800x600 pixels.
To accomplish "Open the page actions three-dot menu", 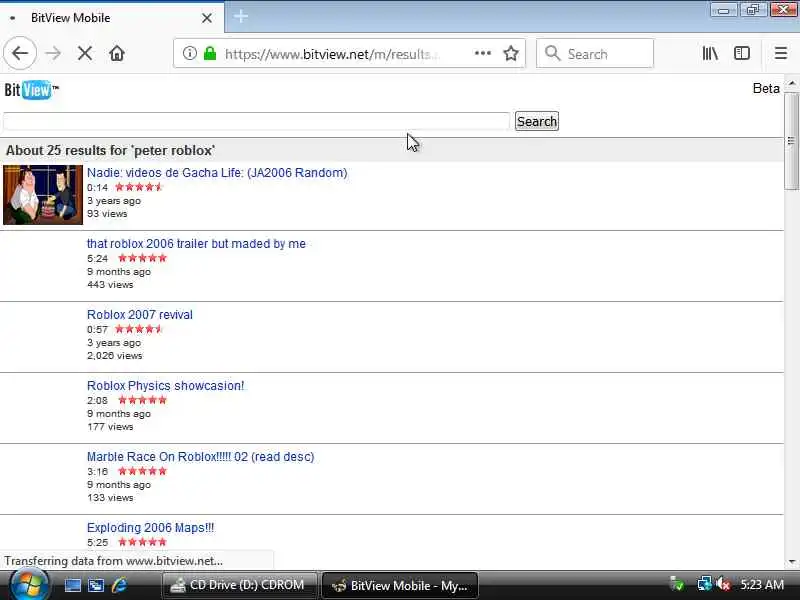I will click(x=483, y=53).
